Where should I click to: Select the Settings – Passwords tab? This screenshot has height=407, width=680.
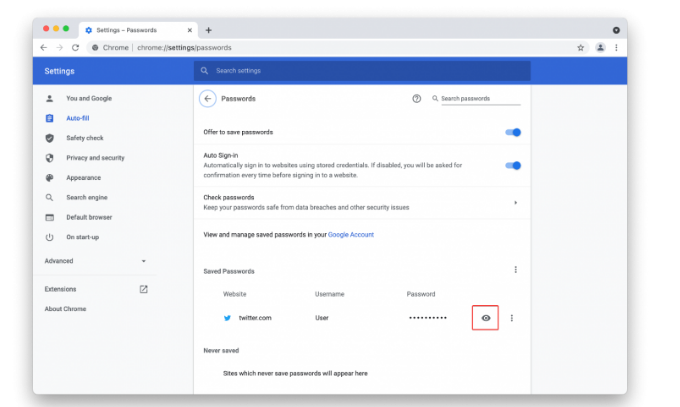[138, 30]
